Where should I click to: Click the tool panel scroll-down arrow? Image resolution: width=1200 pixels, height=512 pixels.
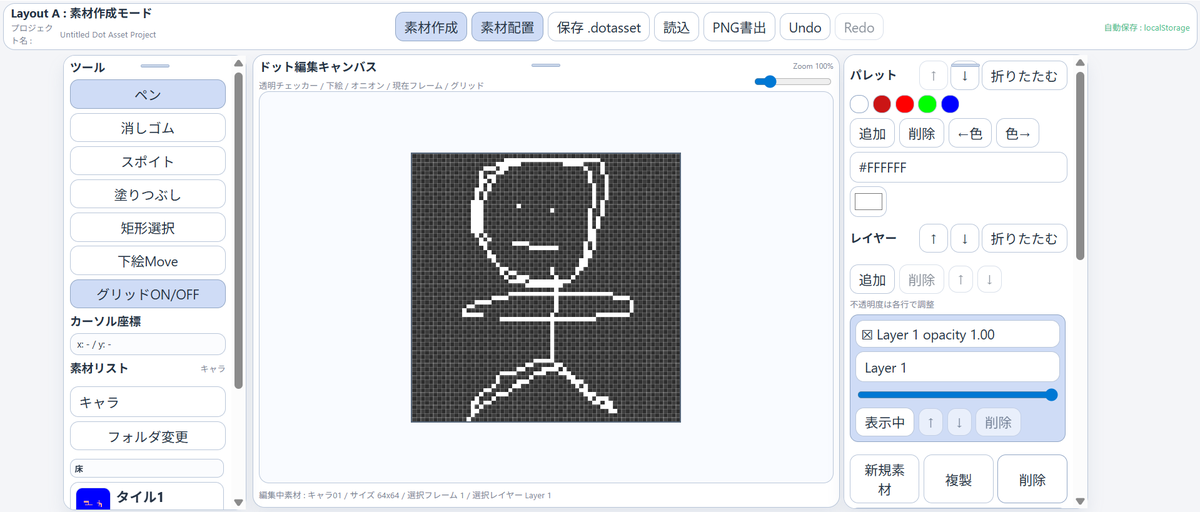click(x=238, y=502)
